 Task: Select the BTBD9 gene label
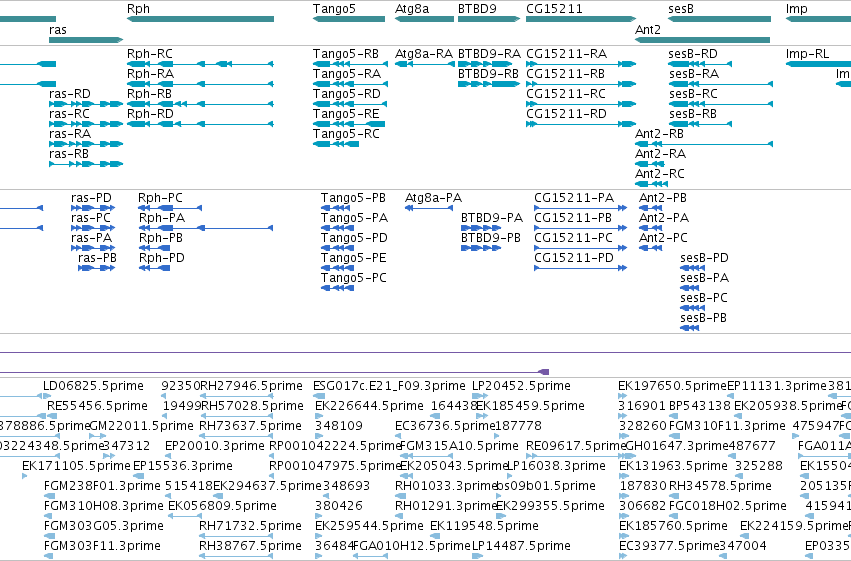pos(477,9)
